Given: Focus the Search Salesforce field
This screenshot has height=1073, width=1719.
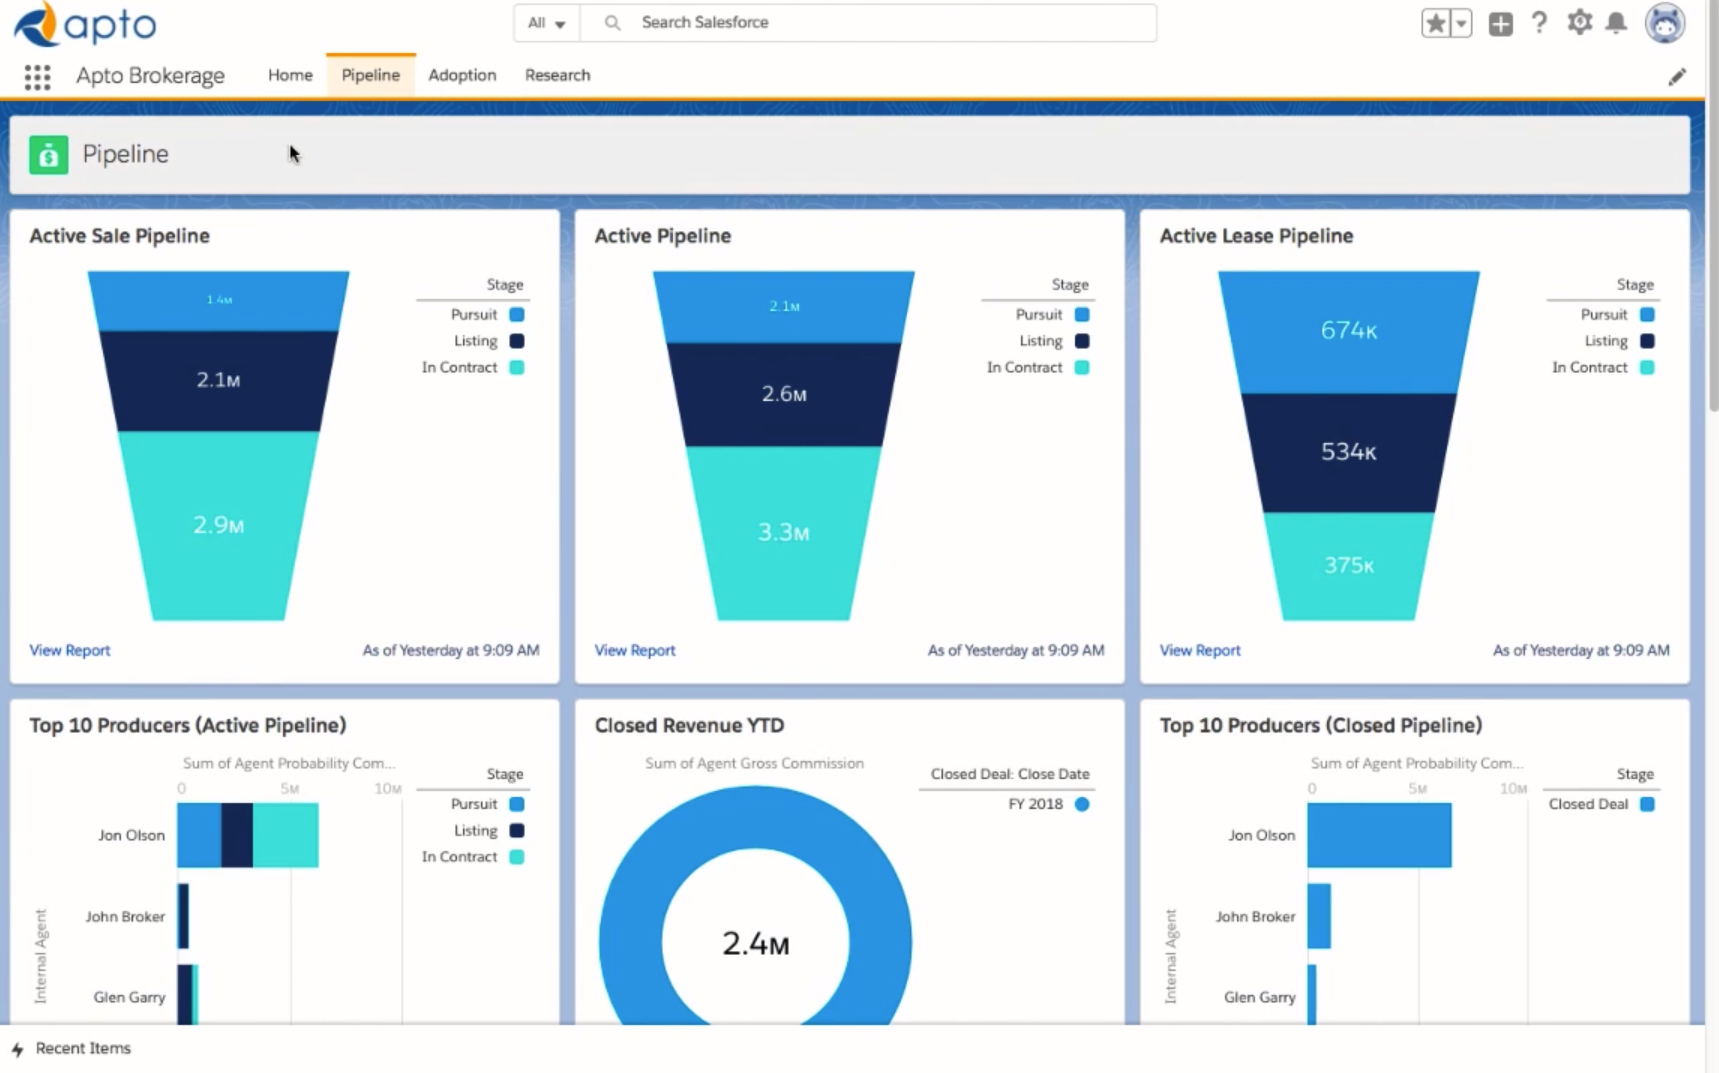Looking at the screenshot, I should tap(868, 23).
